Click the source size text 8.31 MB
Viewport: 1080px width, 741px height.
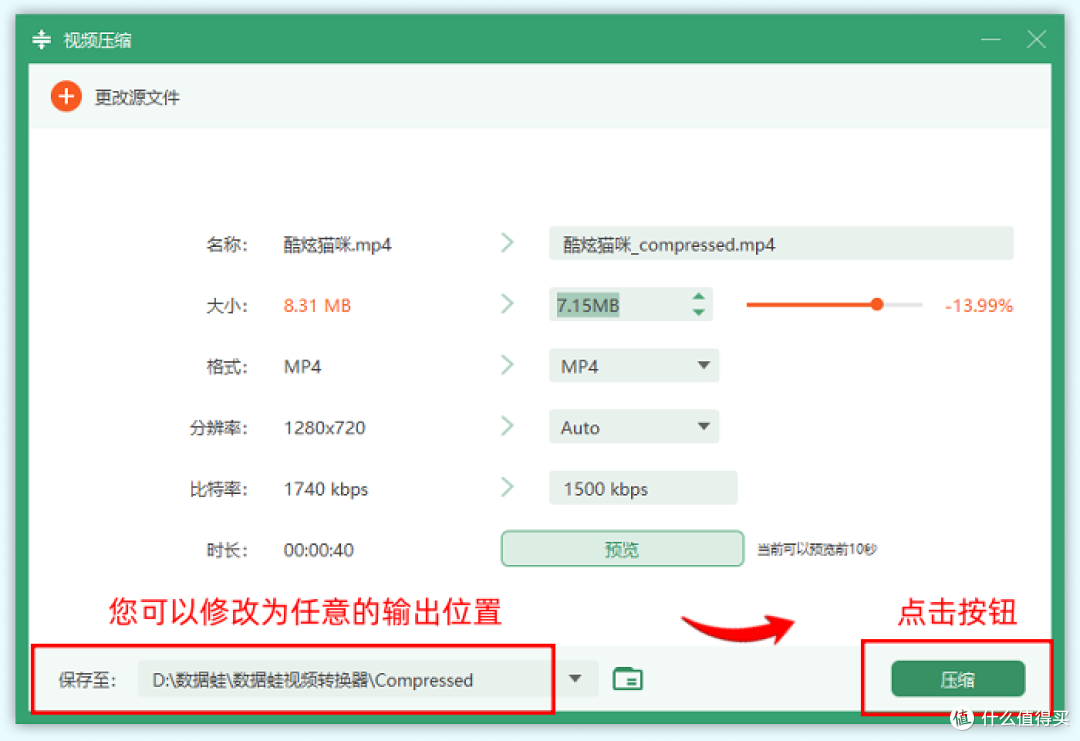[318, 305]
